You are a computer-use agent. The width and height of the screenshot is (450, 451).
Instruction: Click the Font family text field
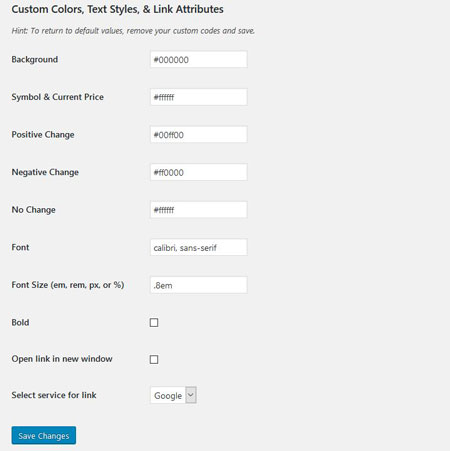(x=199, y=247)
